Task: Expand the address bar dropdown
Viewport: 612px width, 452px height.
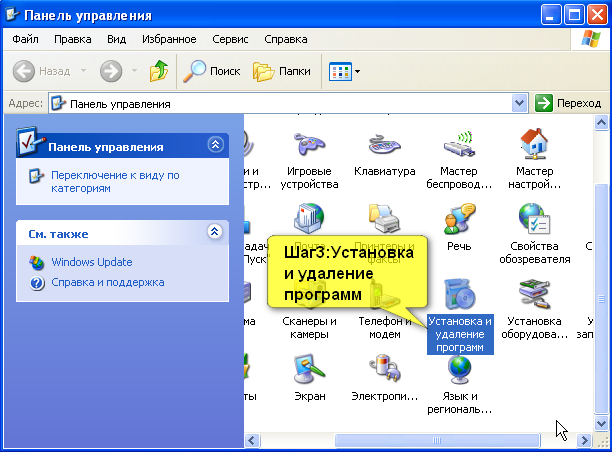Action: point(519,103)
